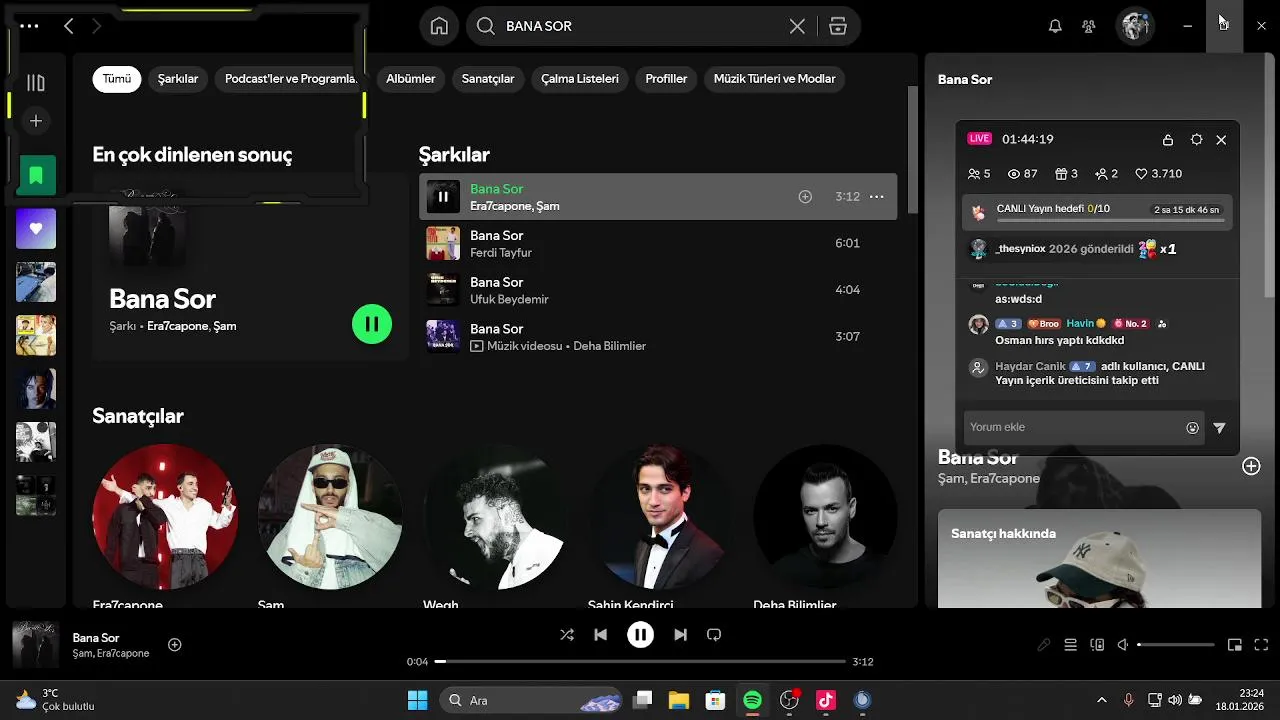
Task: Select the Podcast'ler ve Programlar filter
Action: tap(291, 79)
